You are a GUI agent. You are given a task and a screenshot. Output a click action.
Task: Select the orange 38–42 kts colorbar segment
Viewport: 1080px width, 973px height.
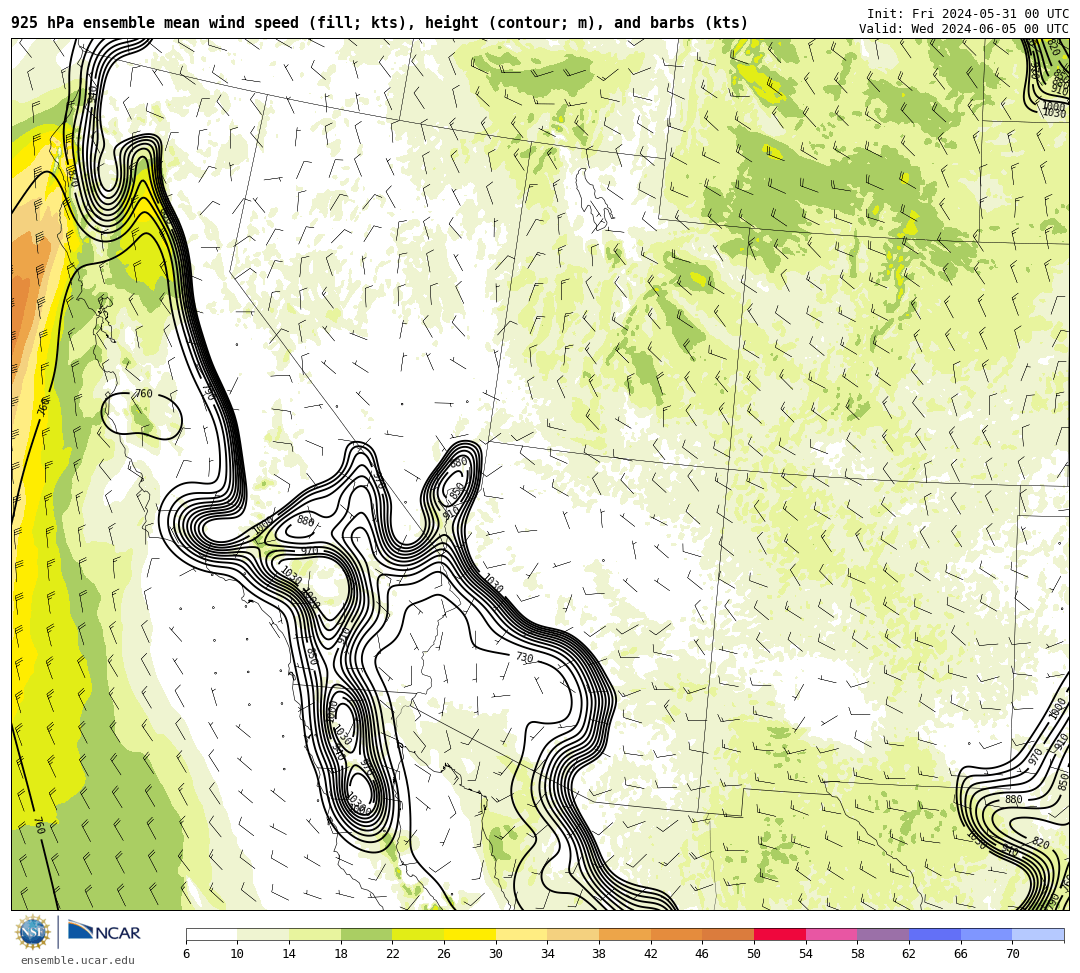point(625,934)
